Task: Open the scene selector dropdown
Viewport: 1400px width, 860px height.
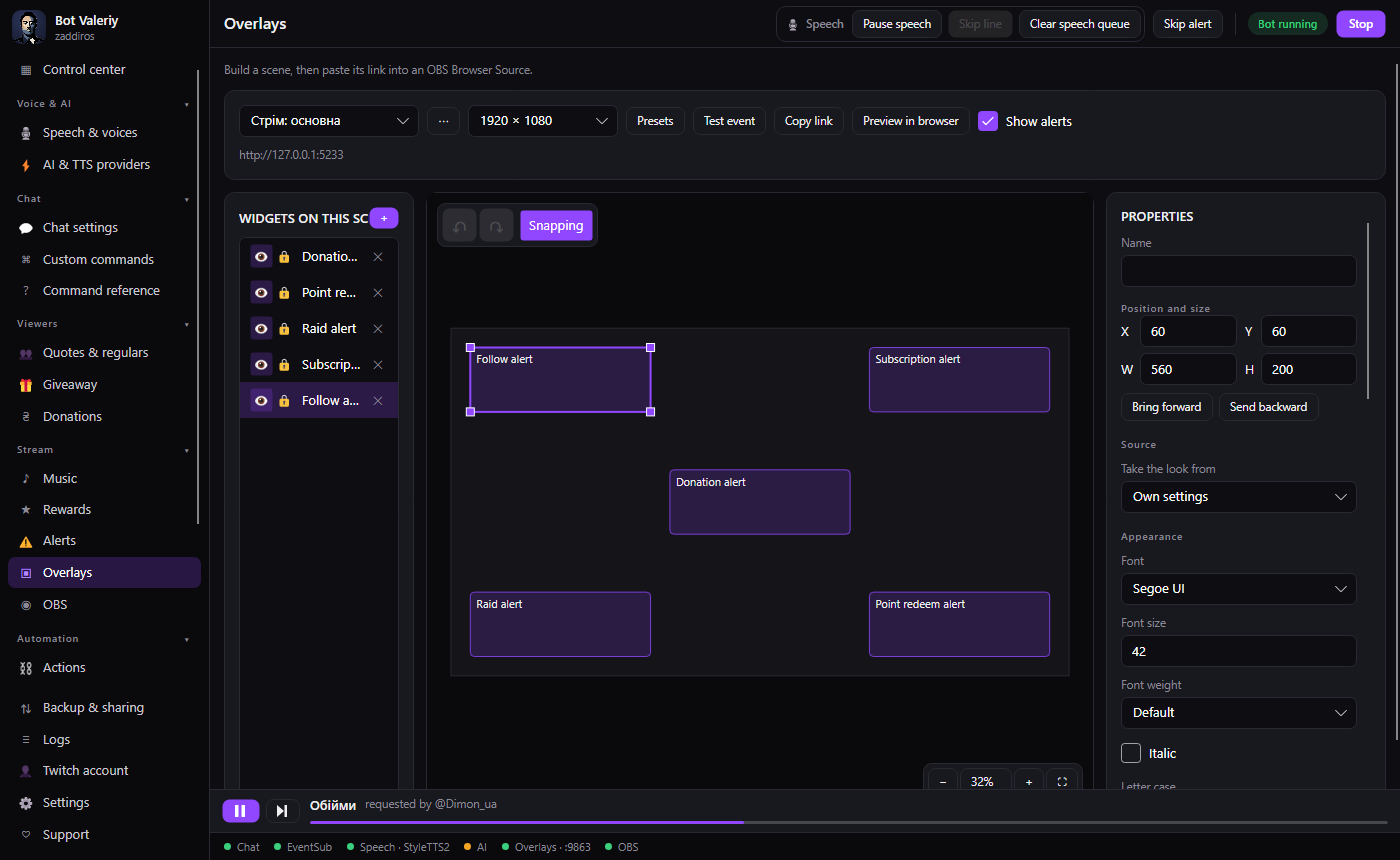Action: pyautogui.click(x=329, y=121)
